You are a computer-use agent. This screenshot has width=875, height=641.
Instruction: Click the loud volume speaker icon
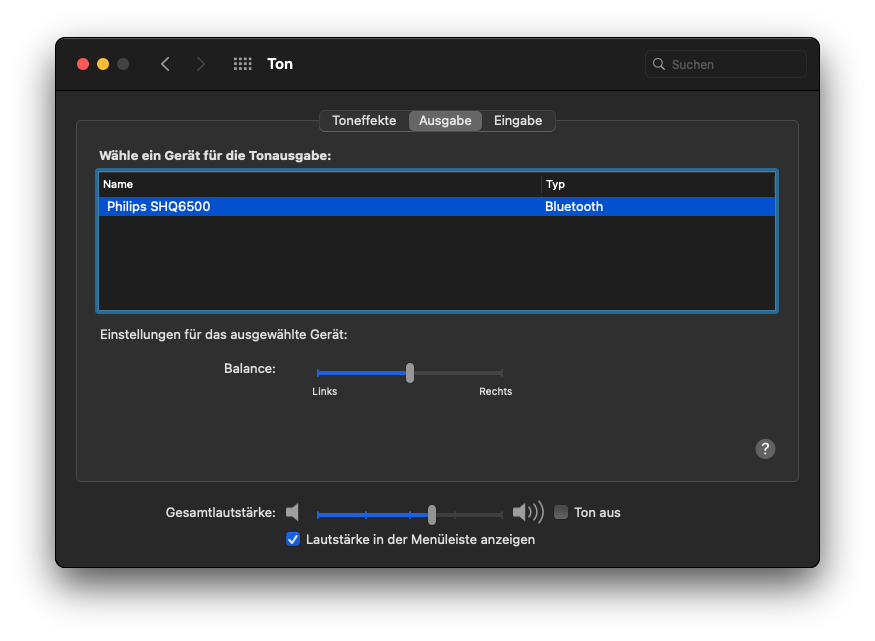tap(528, 512)
